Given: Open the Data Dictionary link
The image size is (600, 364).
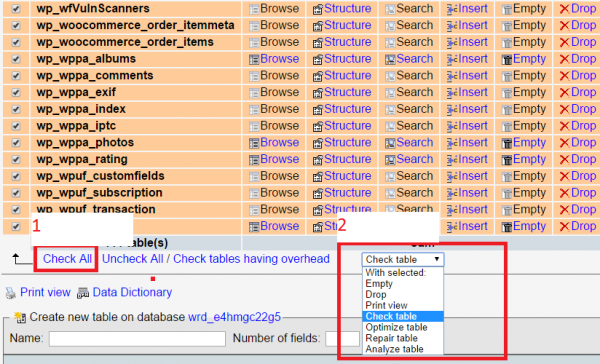Looking at the screenshot, I should click(132, 292).
